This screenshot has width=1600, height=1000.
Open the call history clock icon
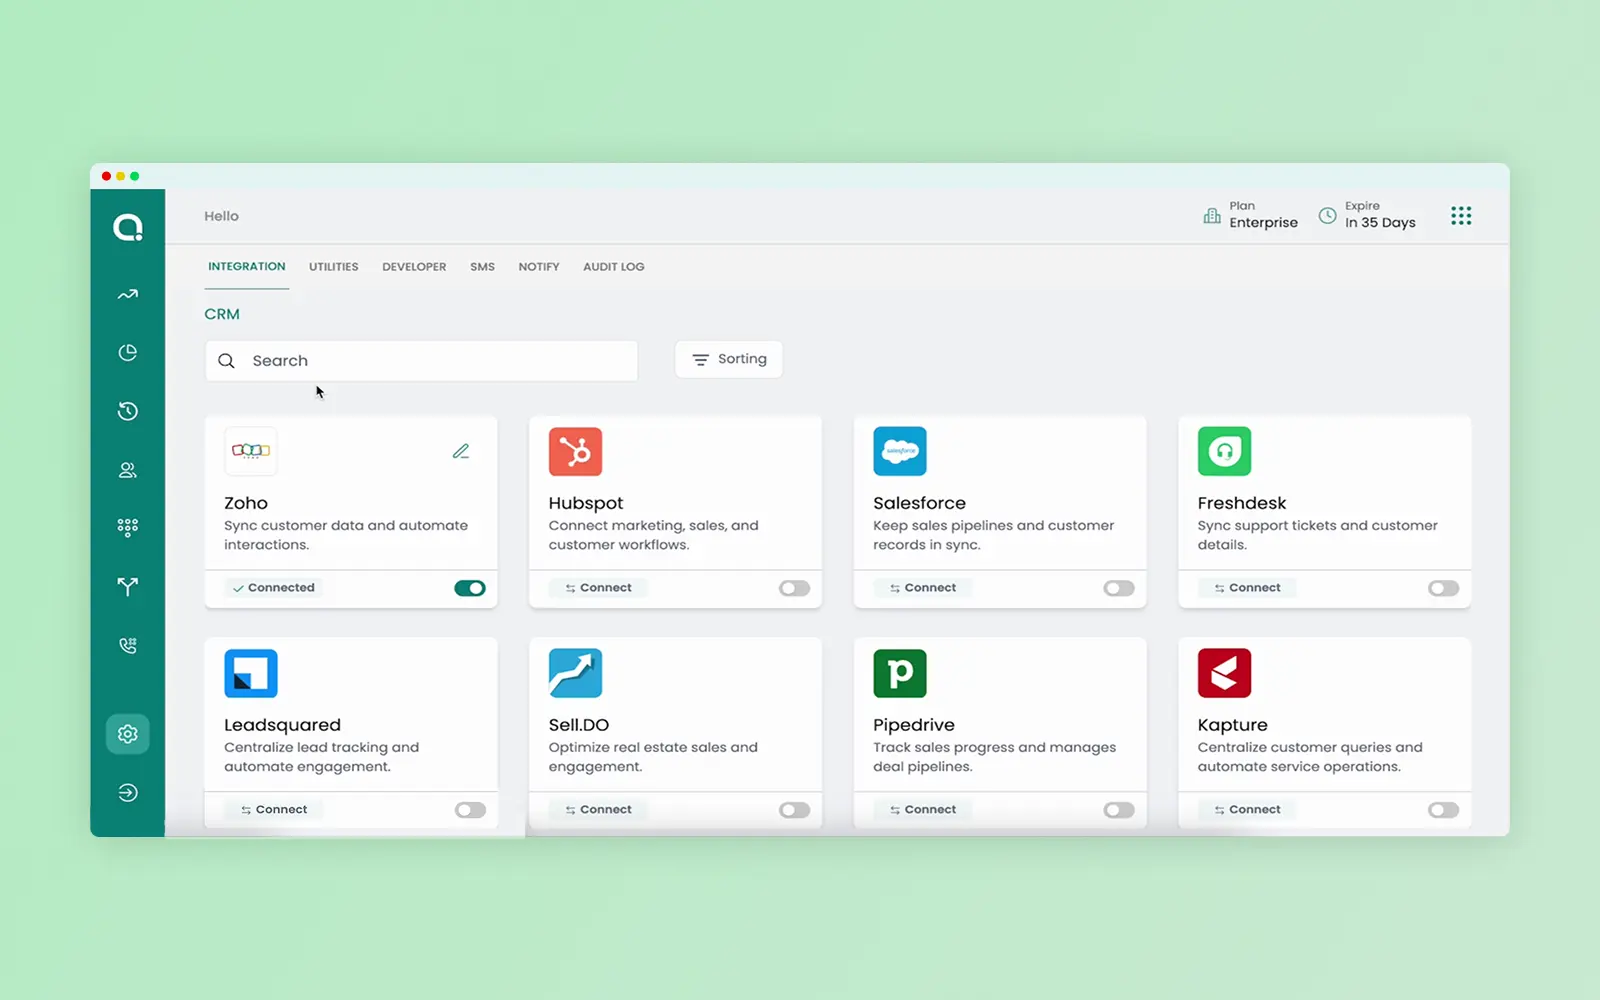(x=127, y=411)
